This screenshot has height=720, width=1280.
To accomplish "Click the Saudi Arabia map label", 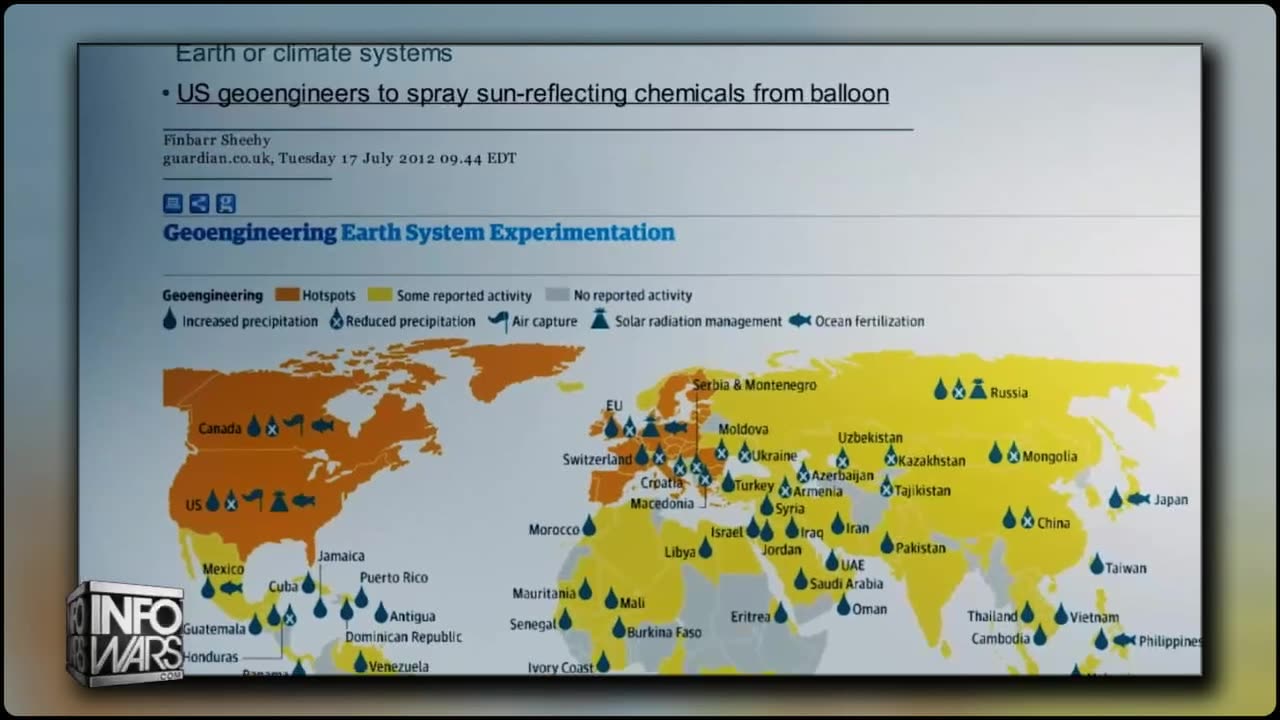I will 846,584.
